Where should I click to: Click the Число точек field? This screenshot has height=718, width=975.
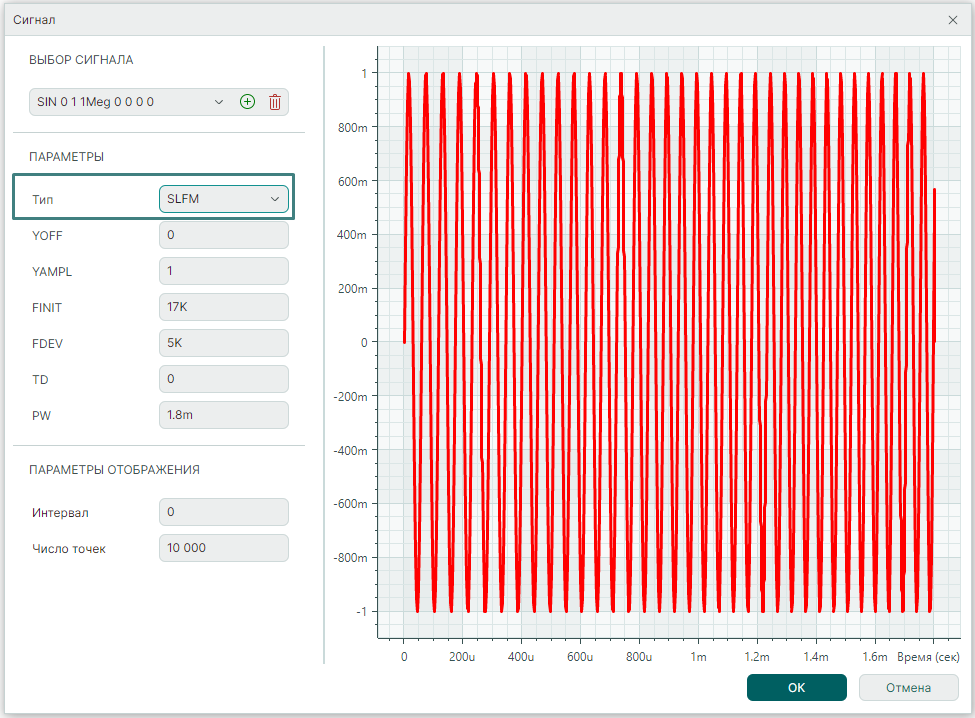pos(224,548)
